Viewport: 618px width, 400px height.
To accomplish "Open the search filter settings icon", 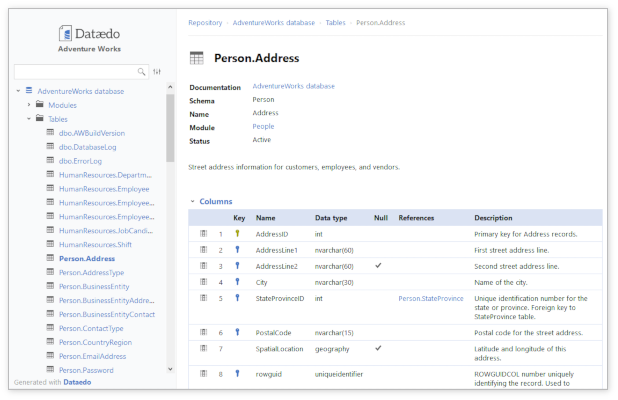I will point(157,72).
